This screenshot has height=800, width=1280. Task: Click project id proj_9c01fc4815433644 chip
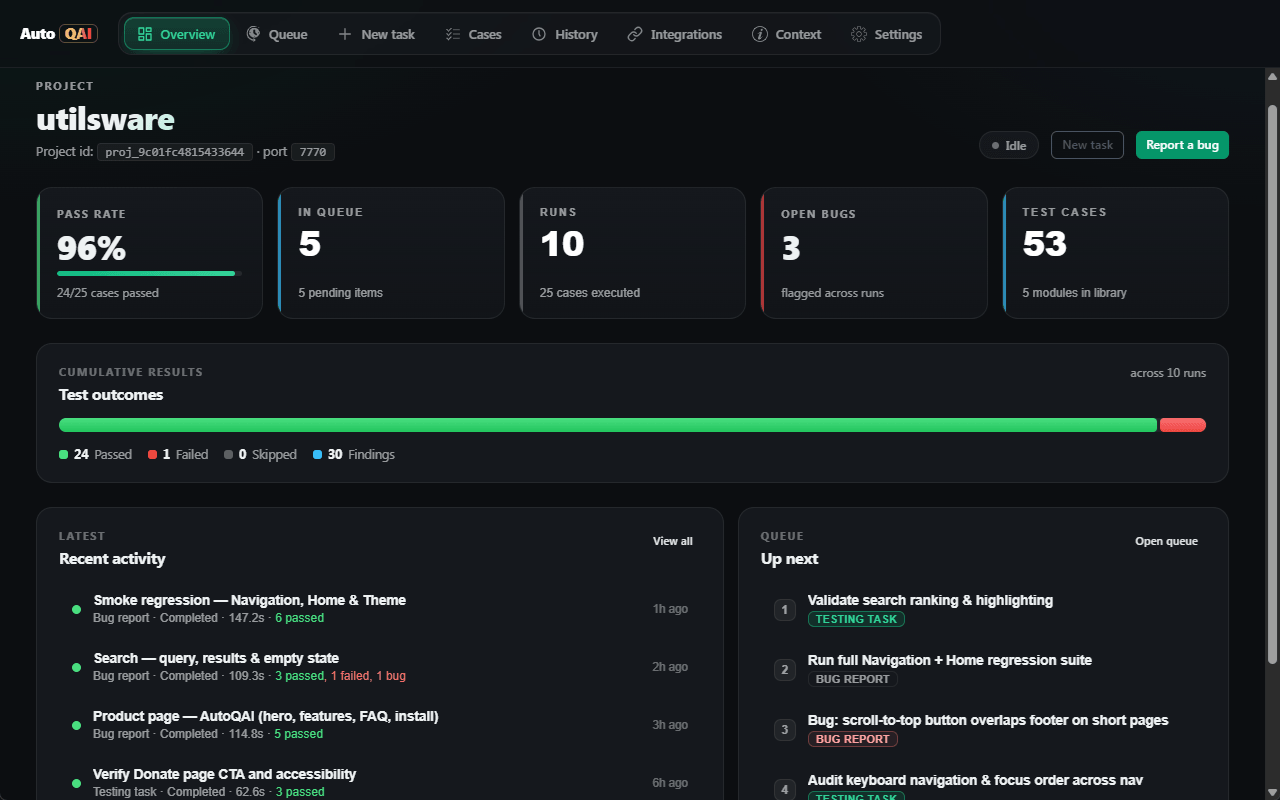[175, 152]
